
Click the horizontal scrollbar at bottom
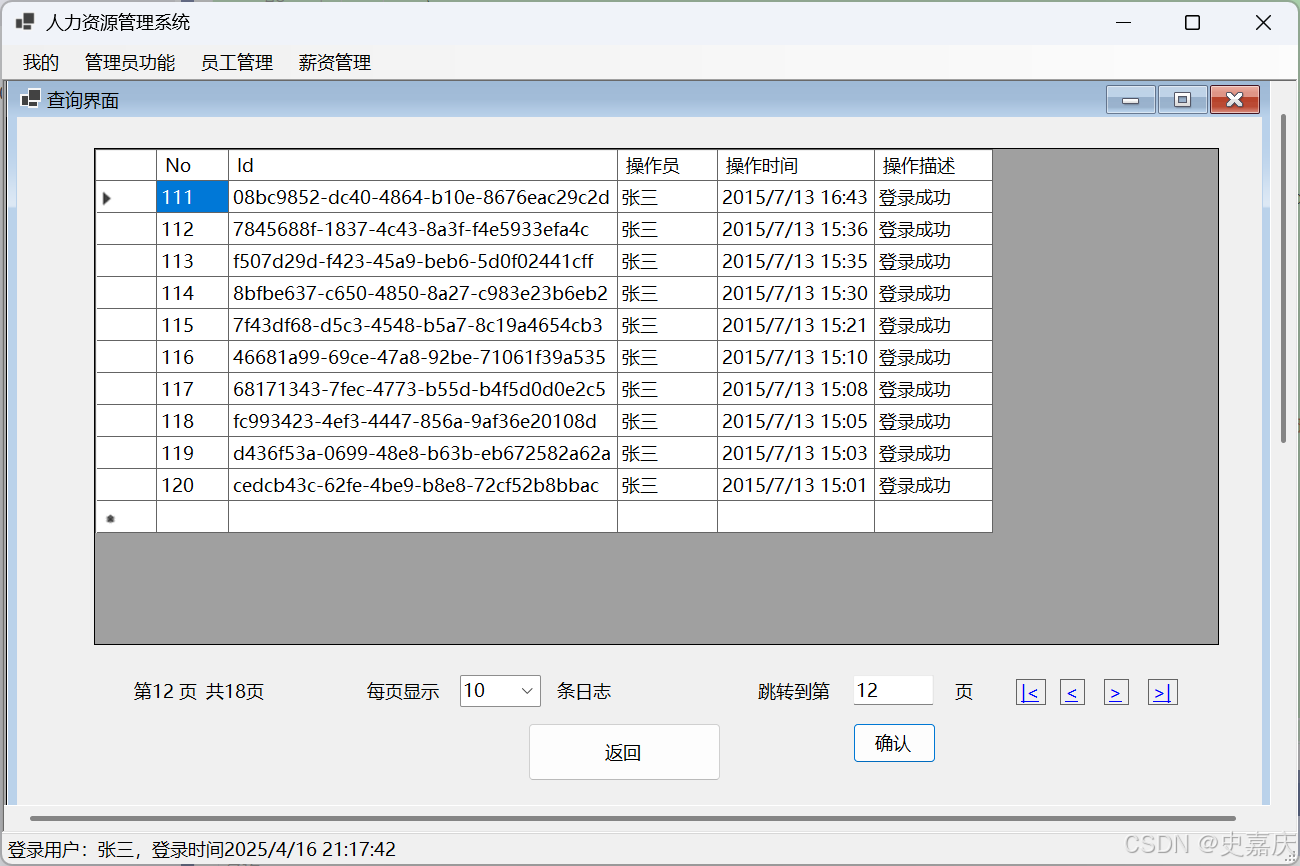632,819
